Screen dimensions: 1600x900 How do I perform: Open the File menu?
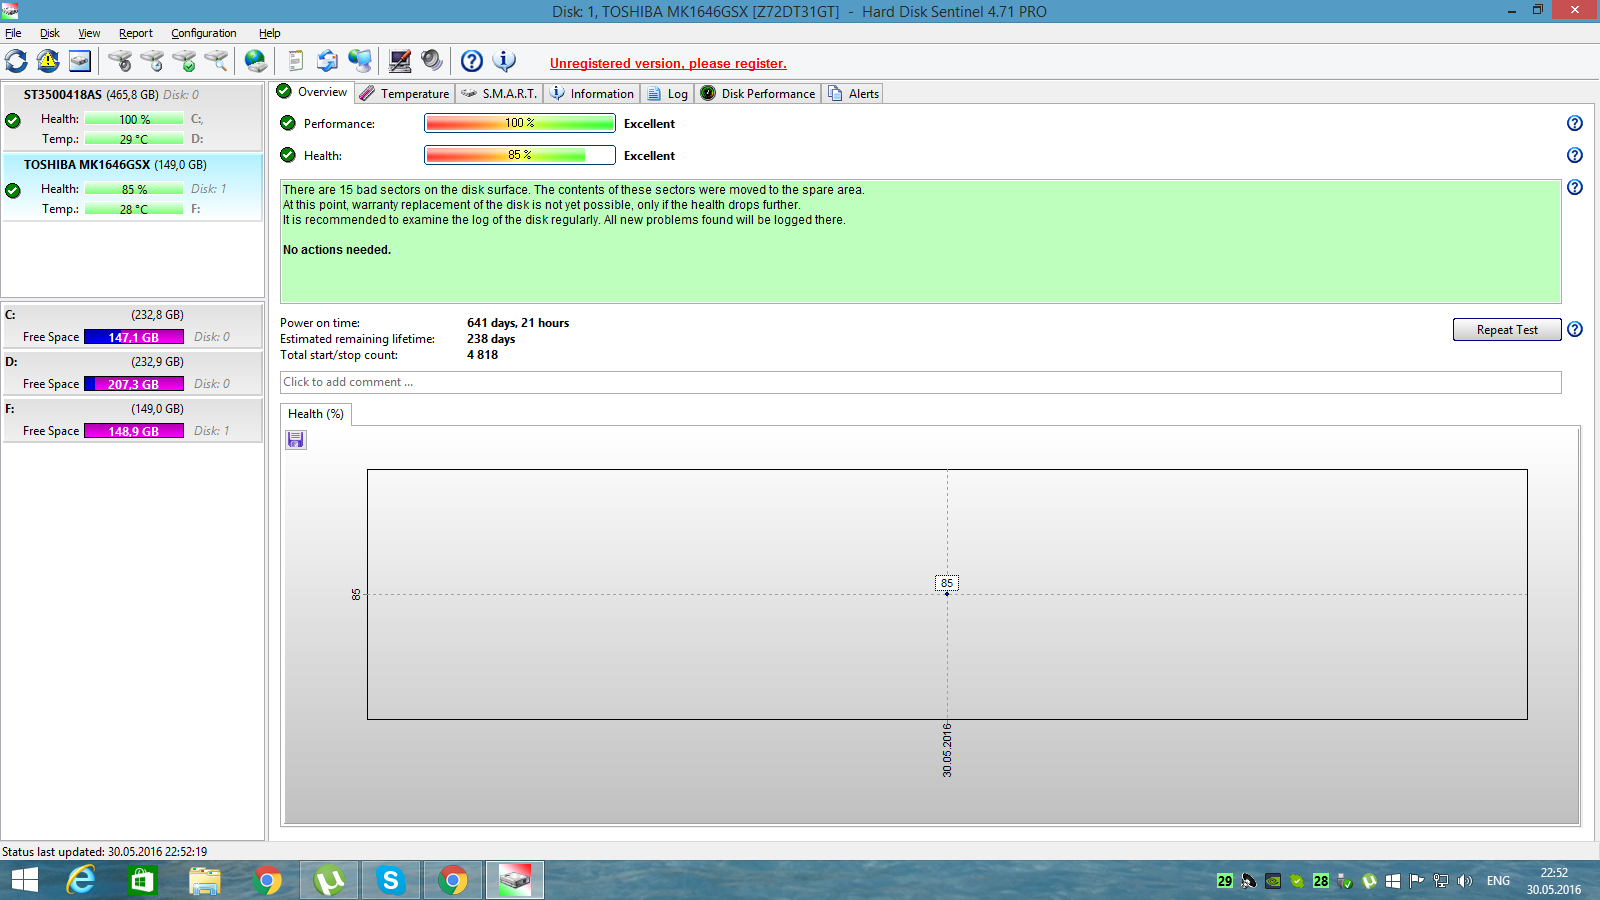click(13, 33)
